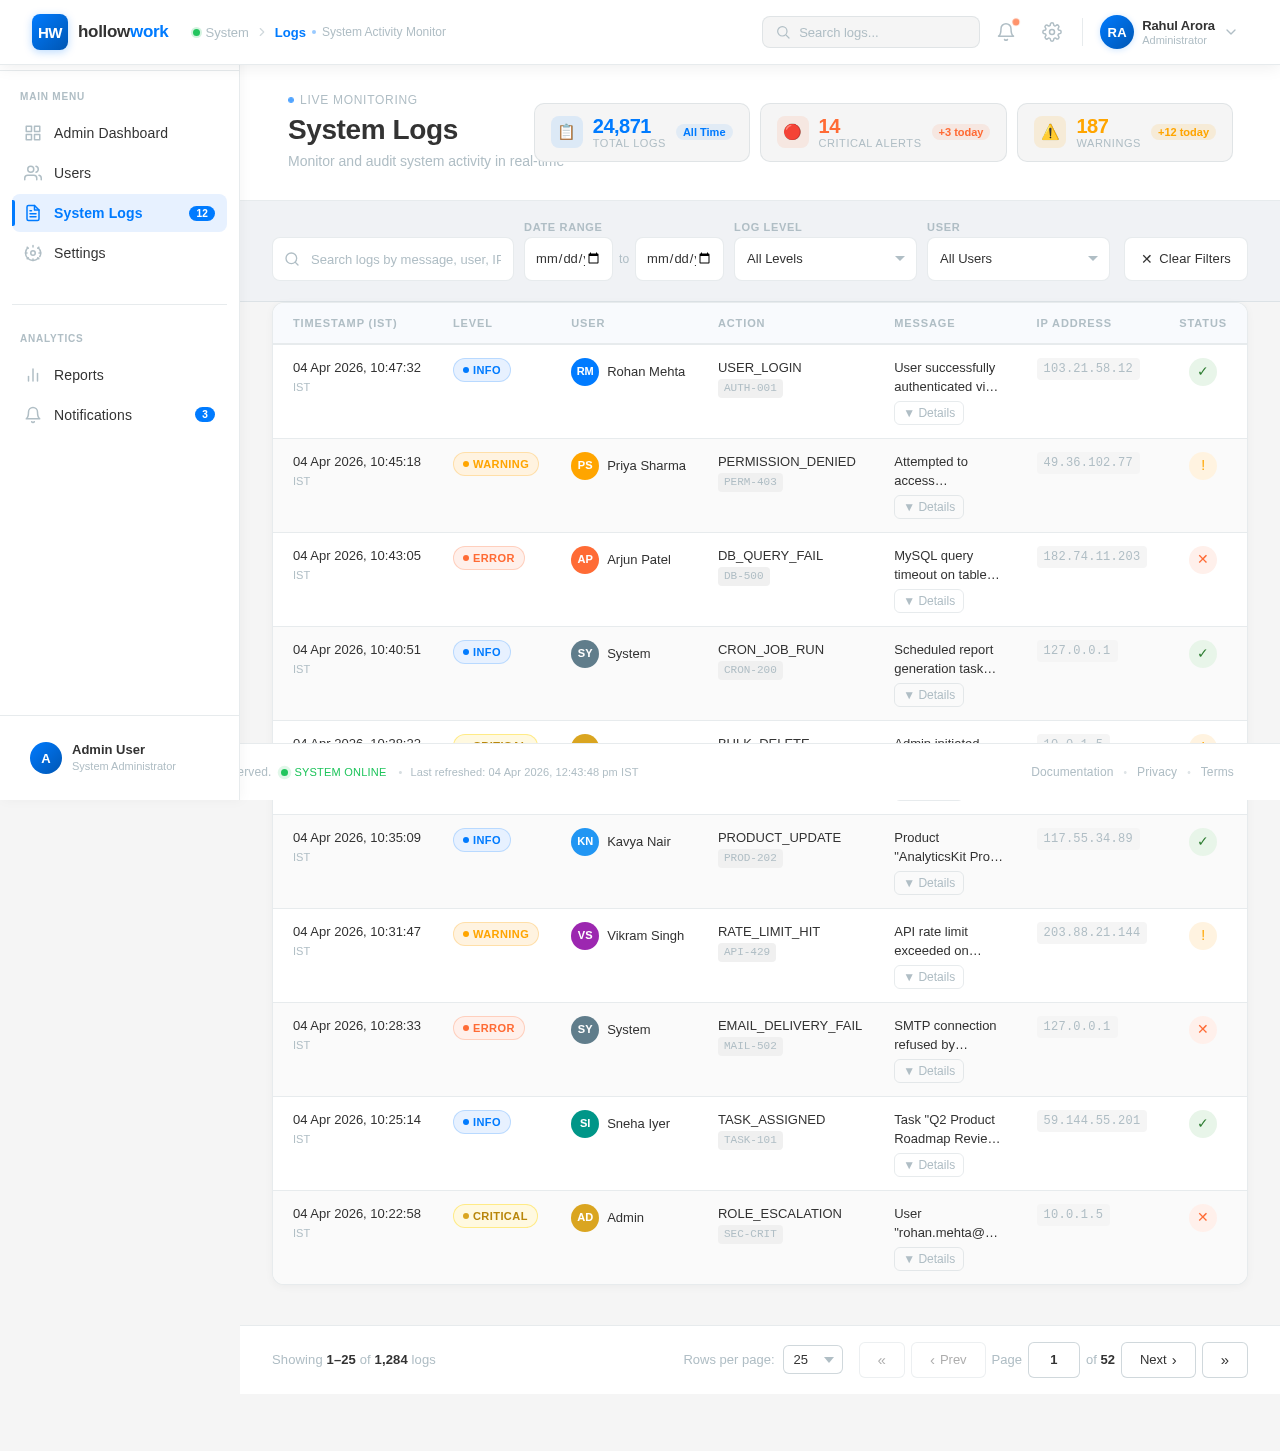Clear all filters
This screenshot has width=1280, height=1451.
(1186, 259)
